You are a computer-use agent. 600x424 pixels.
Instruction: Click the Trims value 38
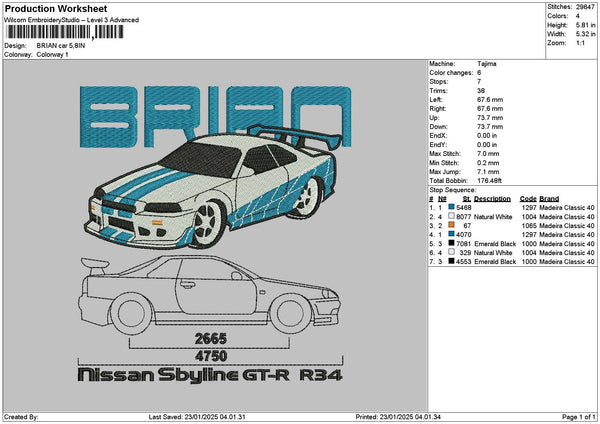point(481,91)
